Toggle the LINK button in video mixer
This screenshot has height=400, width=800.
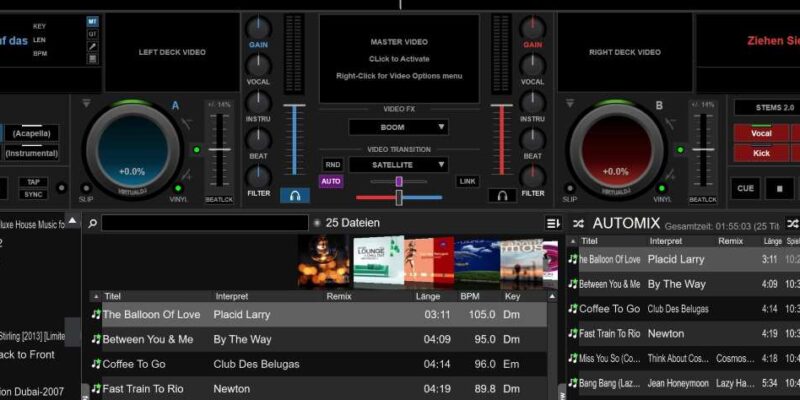[x=467, y=181]
